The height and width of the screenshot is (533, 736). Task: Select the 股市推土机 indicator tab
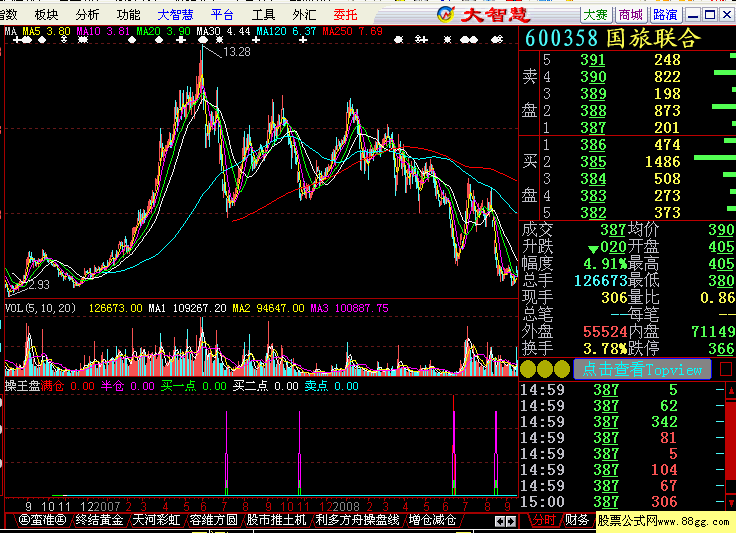(276, 520)
